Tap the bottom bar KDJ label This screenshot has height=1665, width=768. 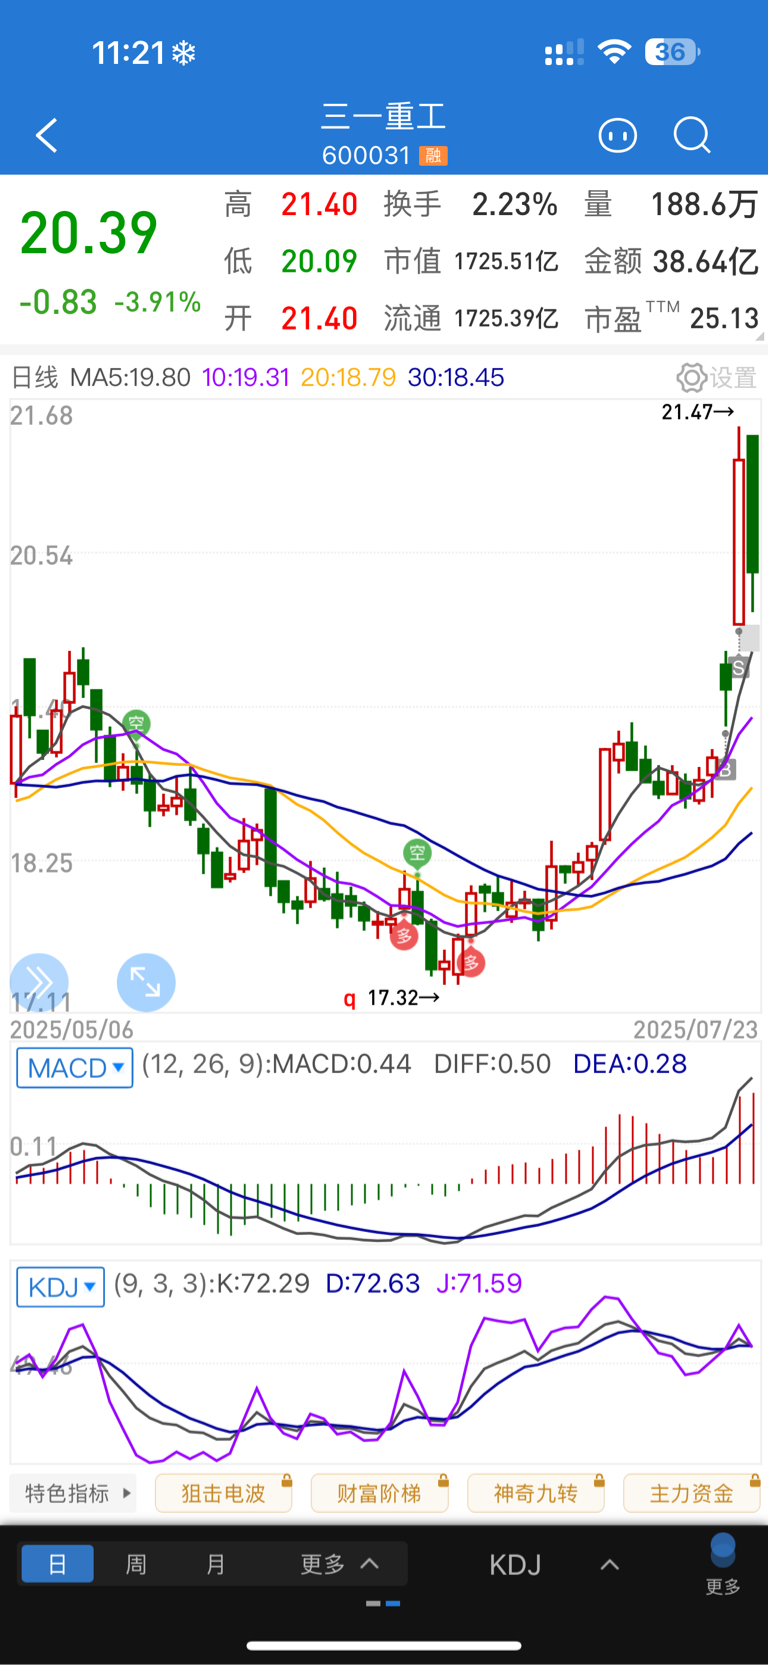point(515,1565)
